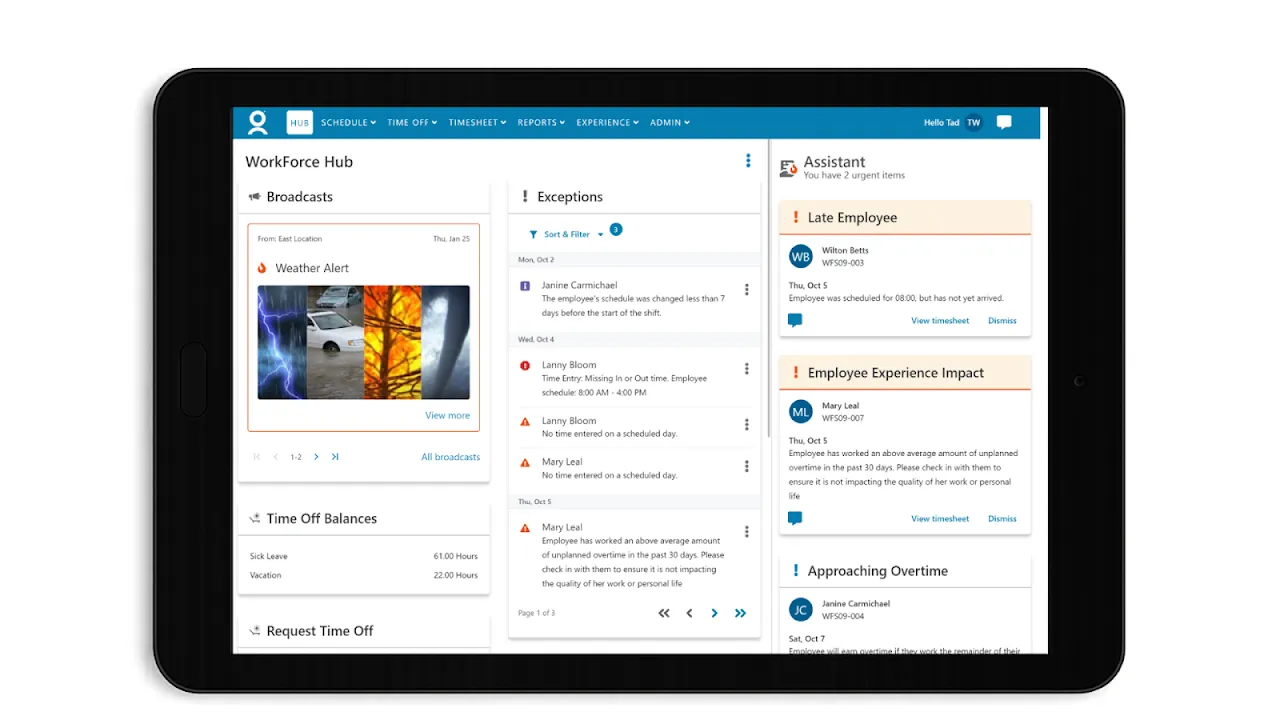View timesheet for Wilton Betts
This screenshot has width=1280, height=720.
[940, 321]
